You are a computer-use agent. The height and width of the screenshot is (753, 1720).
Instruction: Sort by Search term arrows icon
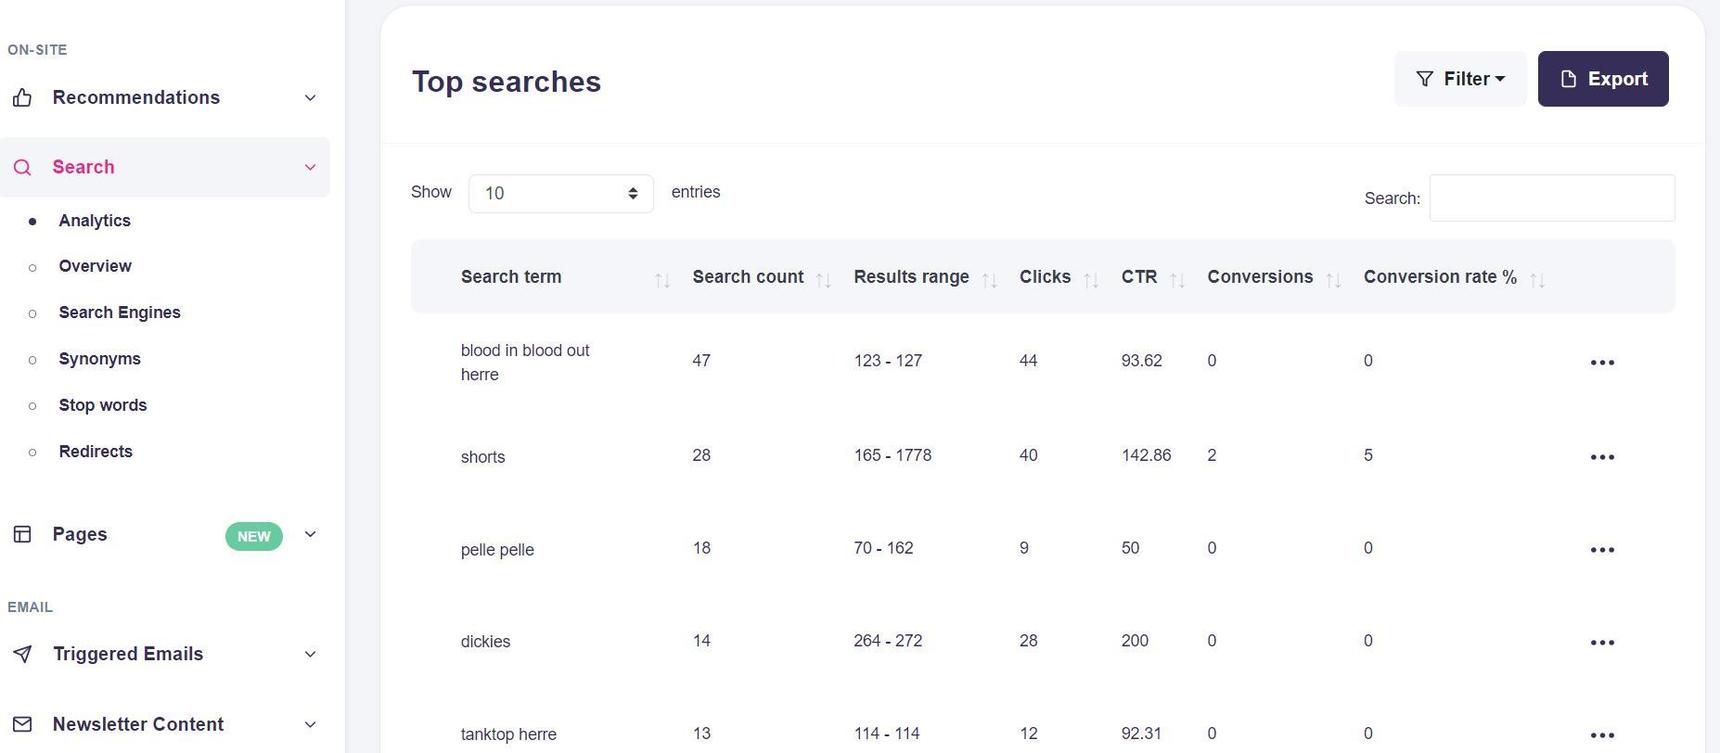tap(662, 280)
